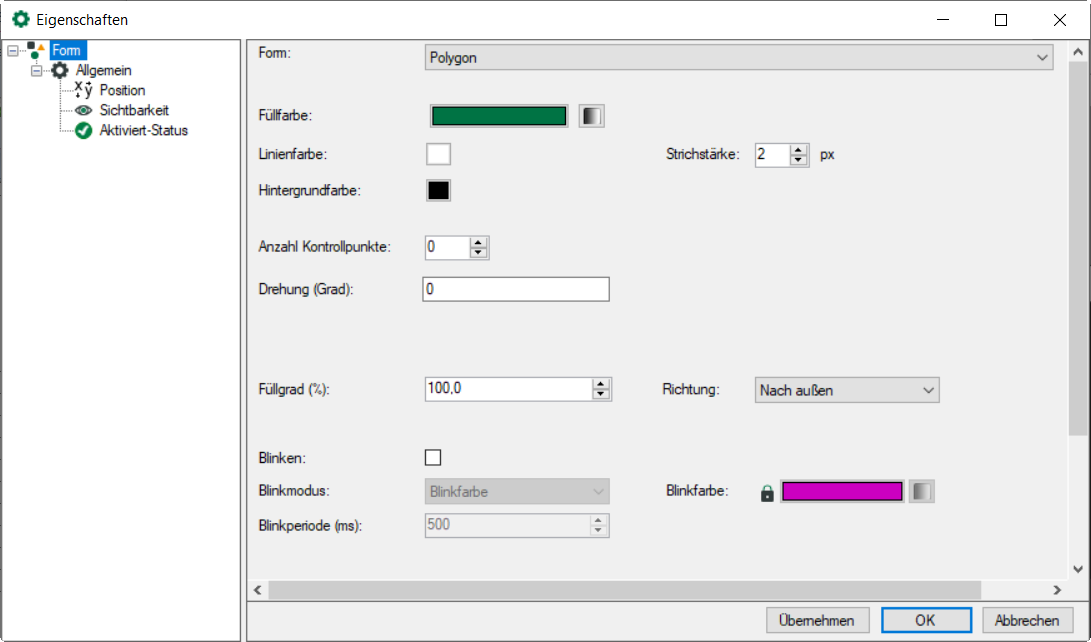
Task: Click the horizontal scrollbar right arrow
Action: (1058, 591)
